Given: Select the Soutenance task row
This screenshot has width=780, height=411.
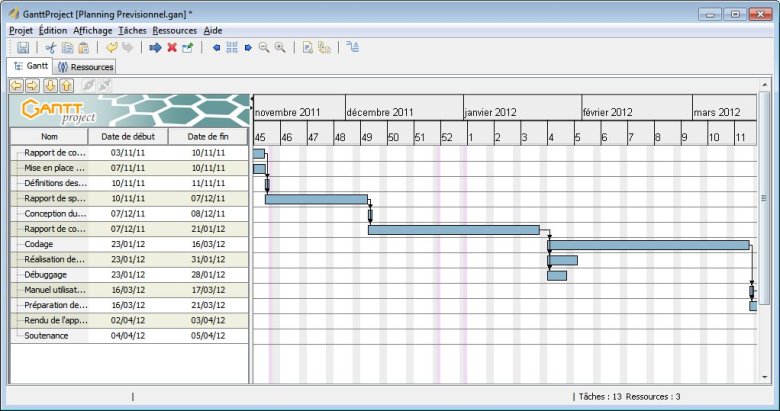Looking at the screenshot, I should coord(129,336).
